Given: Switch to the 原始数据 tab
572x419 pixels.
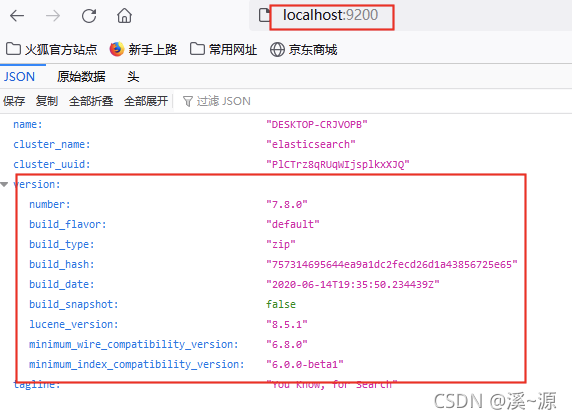Looking at the screenshot, I should click(x=81, y=77).
